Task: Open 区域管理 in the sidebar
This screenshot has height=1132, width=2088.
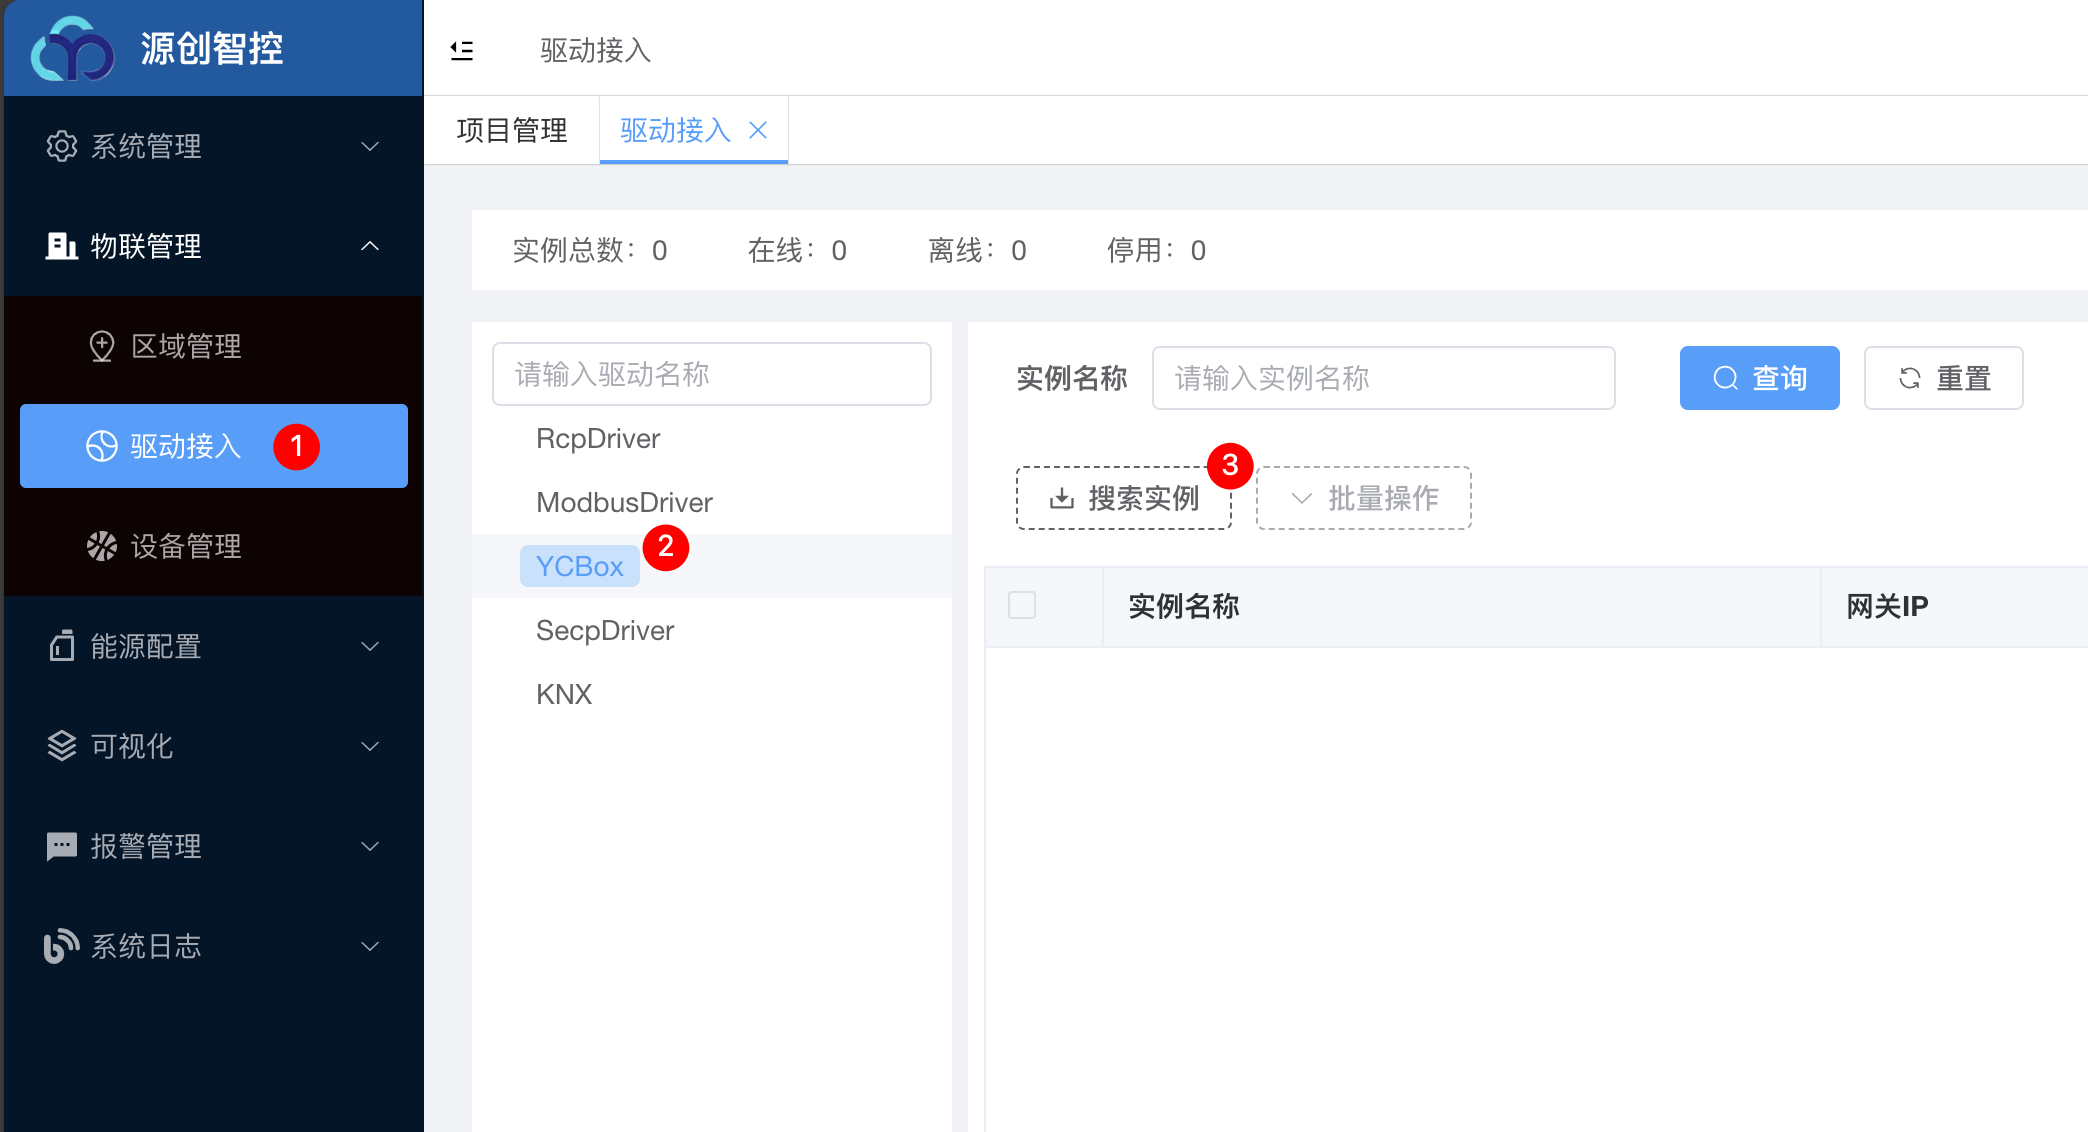Action: (x=214, y=346)
